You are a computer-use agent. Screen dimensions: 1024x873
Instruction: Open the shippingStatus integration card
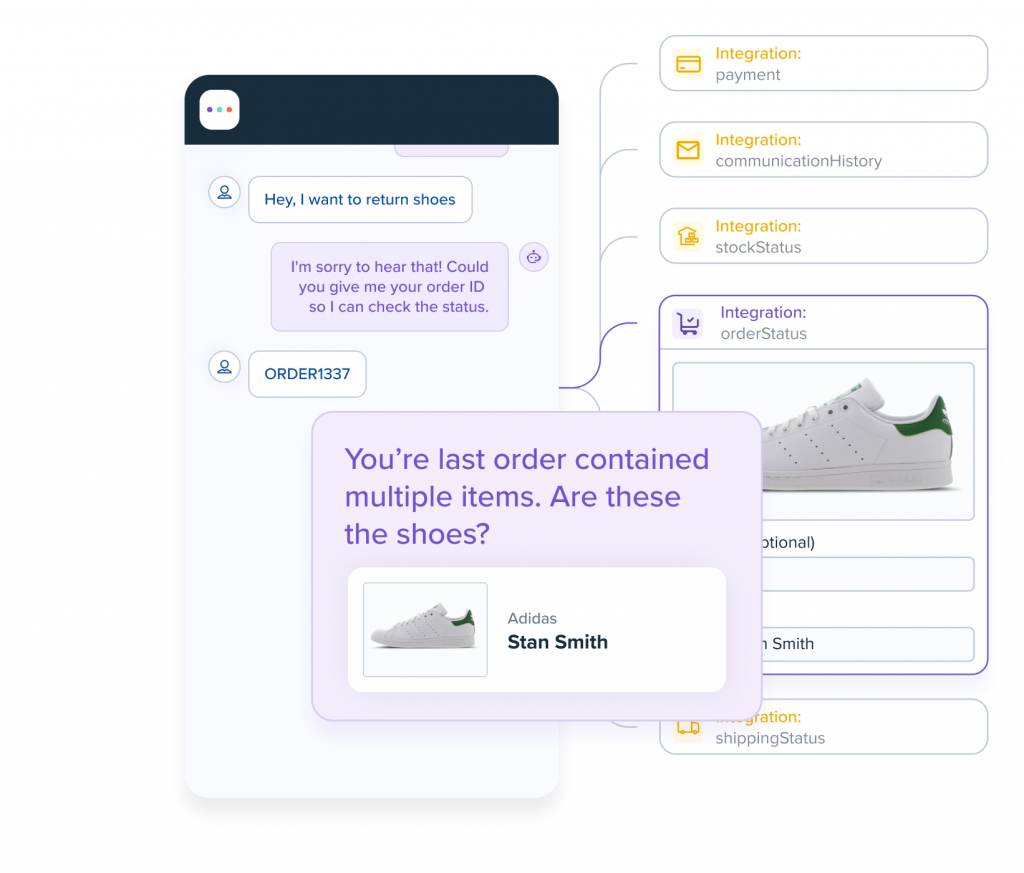[x=874, y=727]
